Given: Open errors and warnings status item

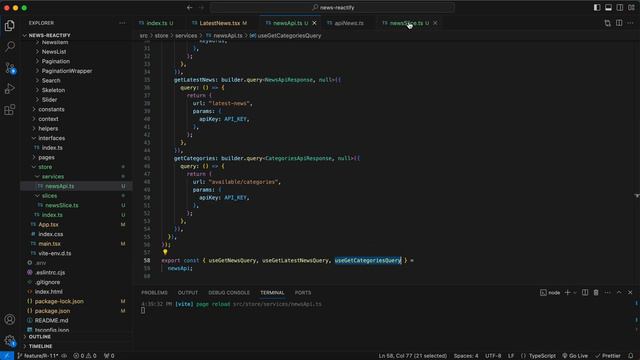Looking at the screenshot, I should 85,356.
